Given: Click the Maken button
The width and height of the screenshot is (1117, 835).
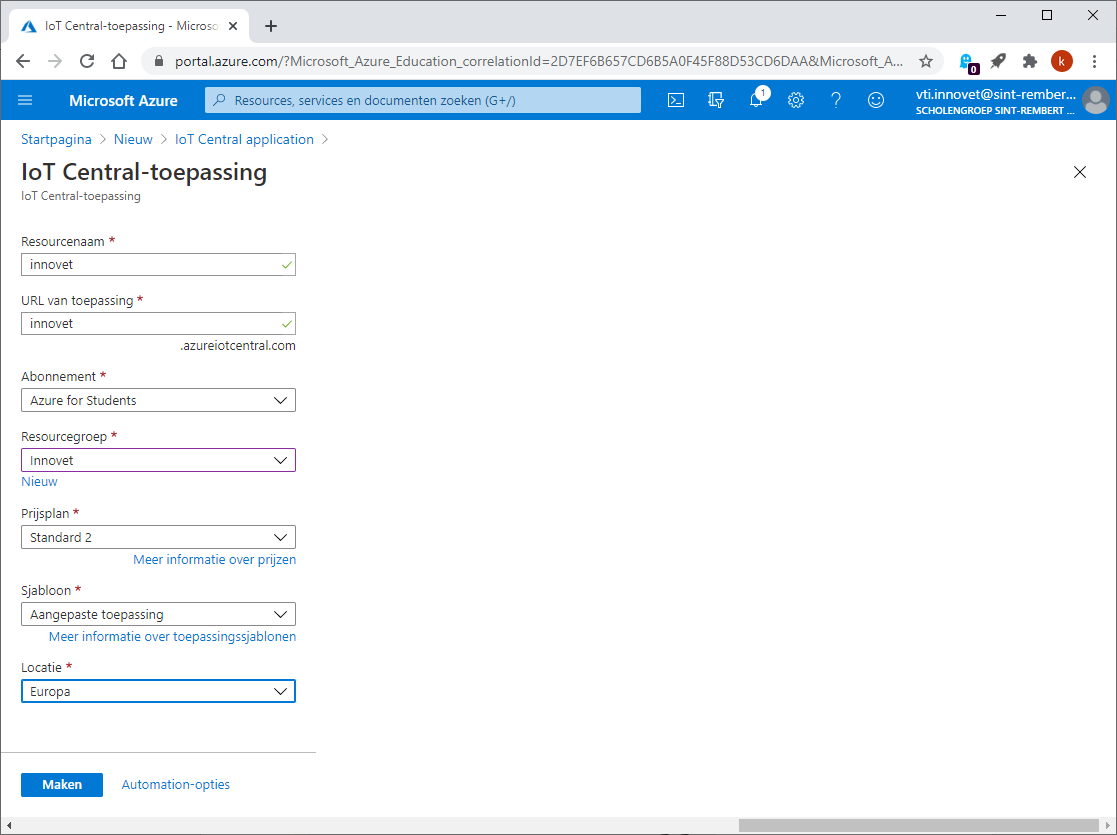Looking at the screenshot, I should 62,784.
